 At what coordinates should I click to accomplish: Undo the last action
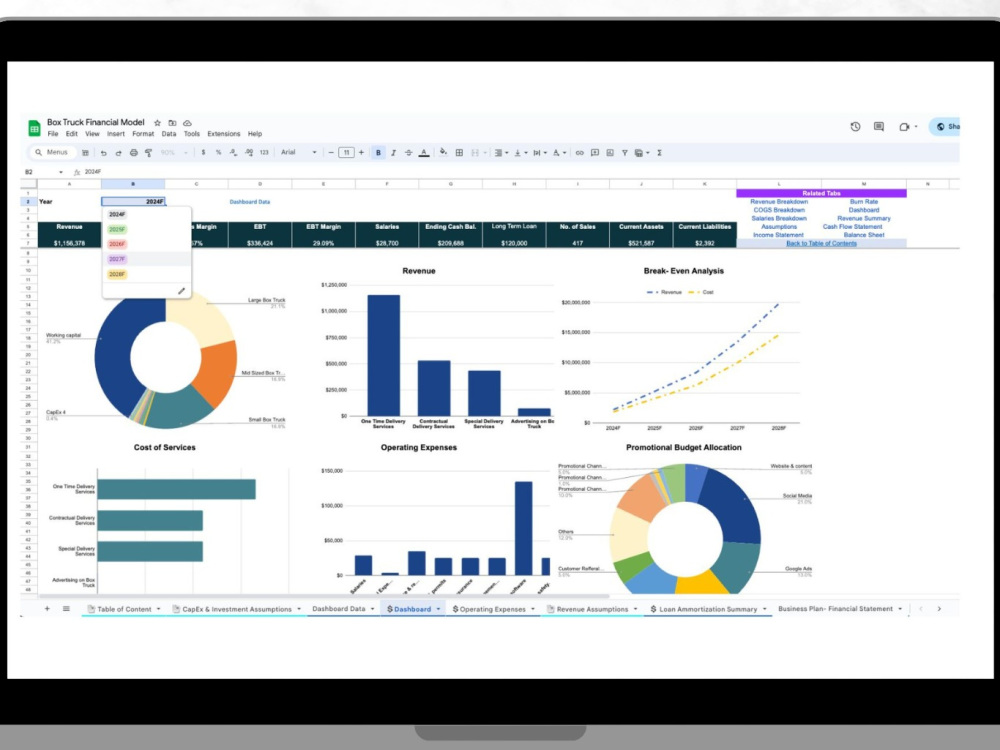coord(103,153)
